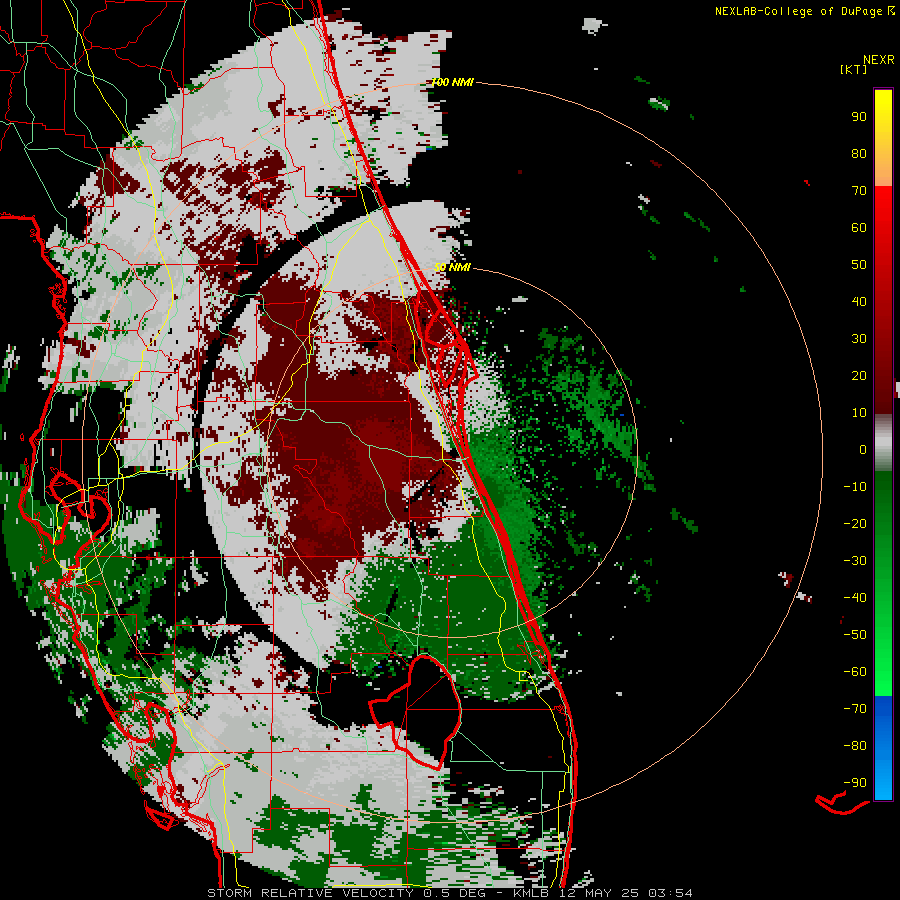Click the 40 value on velocity scale
This screenshot has height=900, width=900.
(x=859, y=301)
